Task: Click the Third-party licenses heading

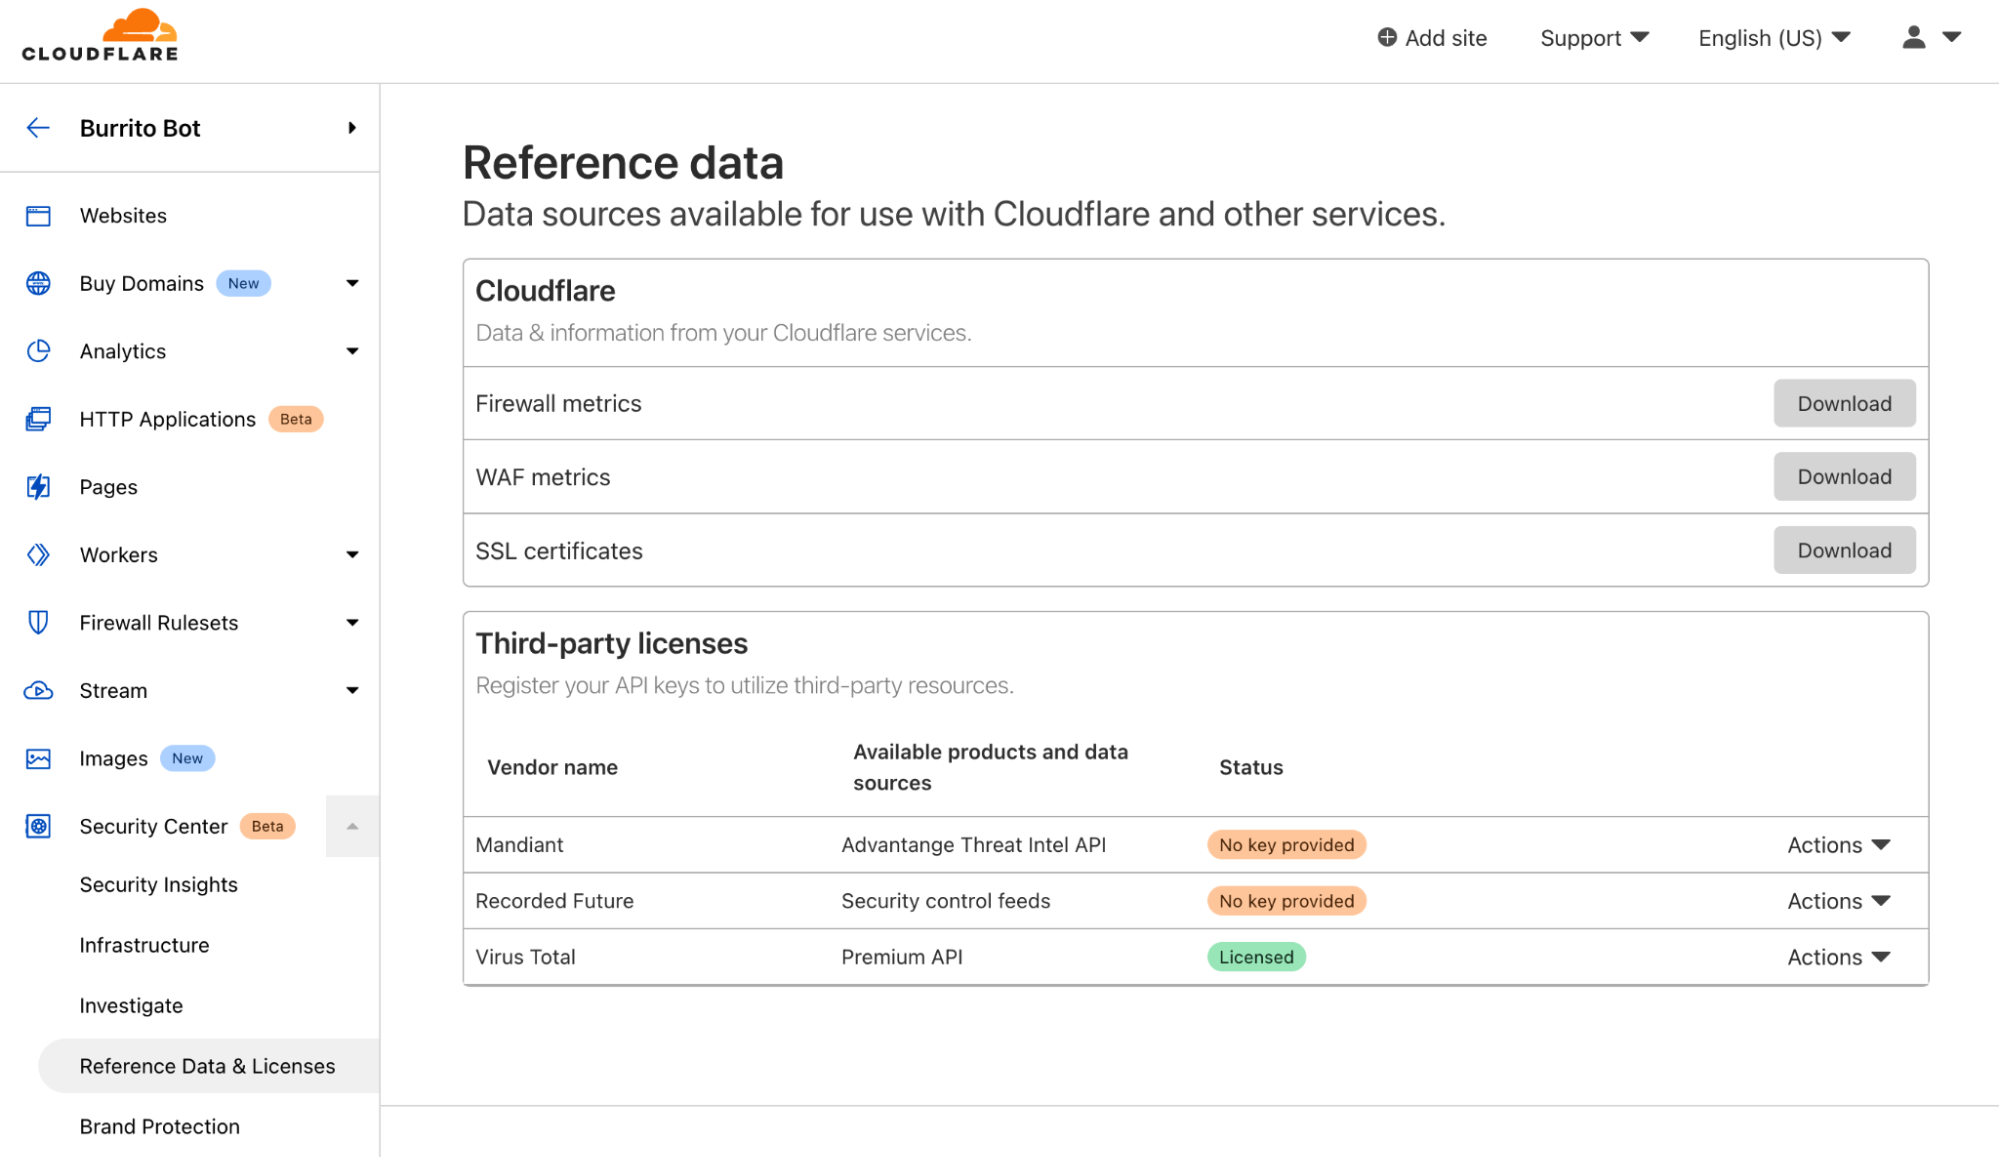Action: [x=611, y=643]
